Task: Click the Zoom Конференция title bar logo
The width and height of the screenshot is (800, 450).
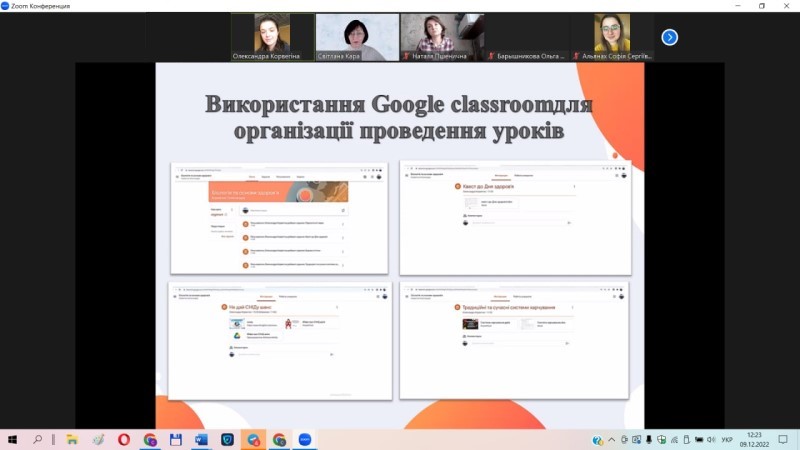Action: click(x=5, y=6)
